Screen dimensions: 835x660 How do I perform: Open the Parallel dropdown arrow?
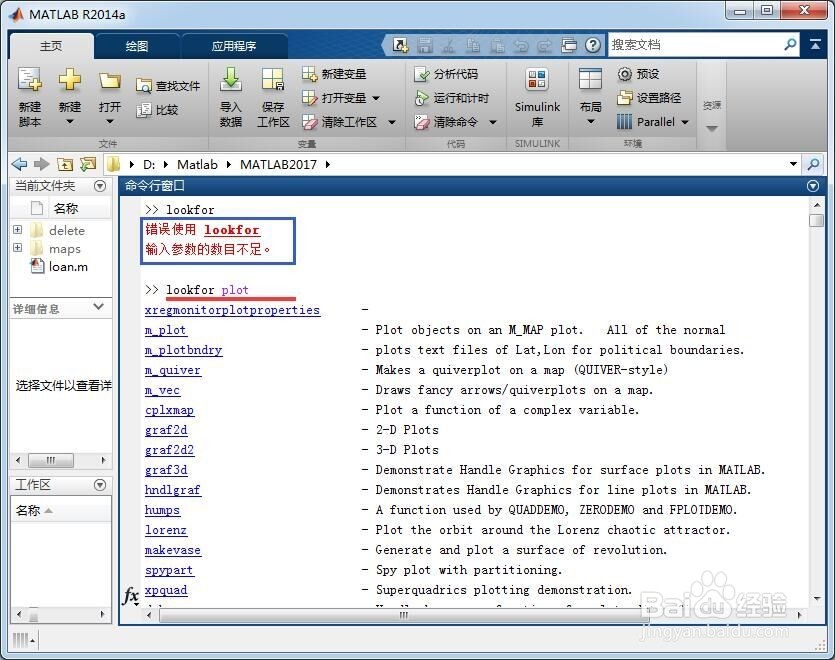tap(685, 122)
